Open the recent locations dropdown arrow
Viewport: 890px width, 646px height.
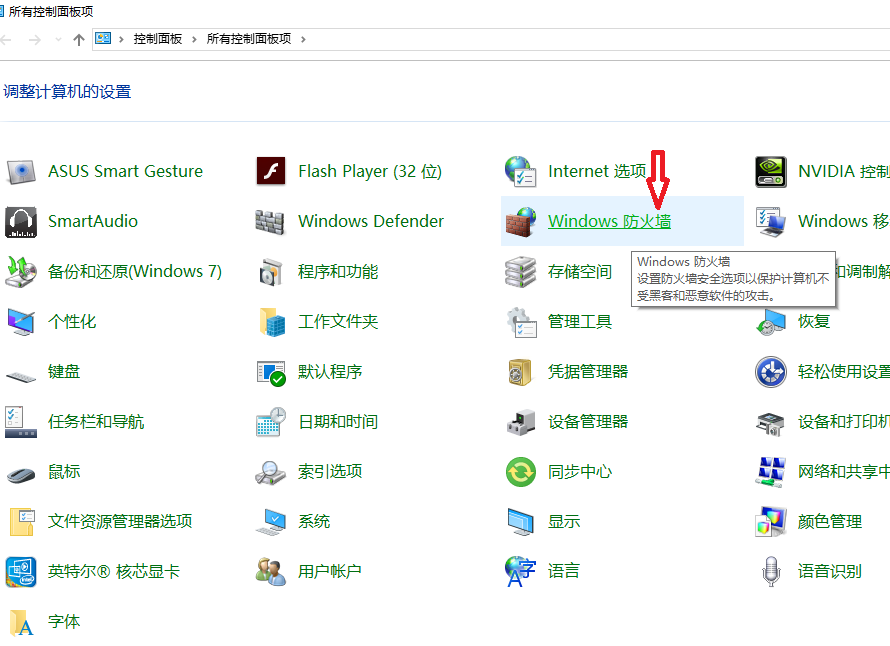coord(58,39)
